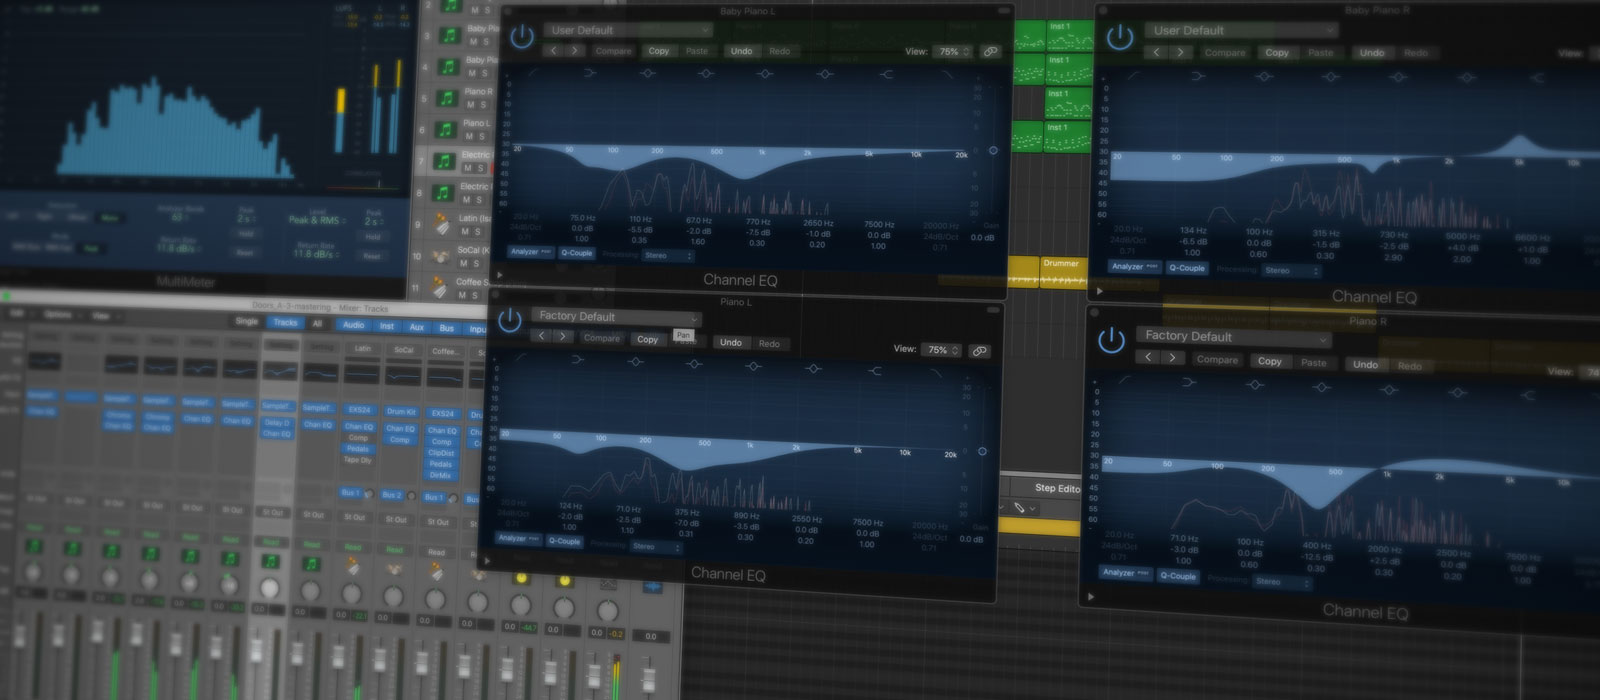Toggle power button on Baby Piano L EQ
This screenshot has width=1600, height=700.
(522, 37)
